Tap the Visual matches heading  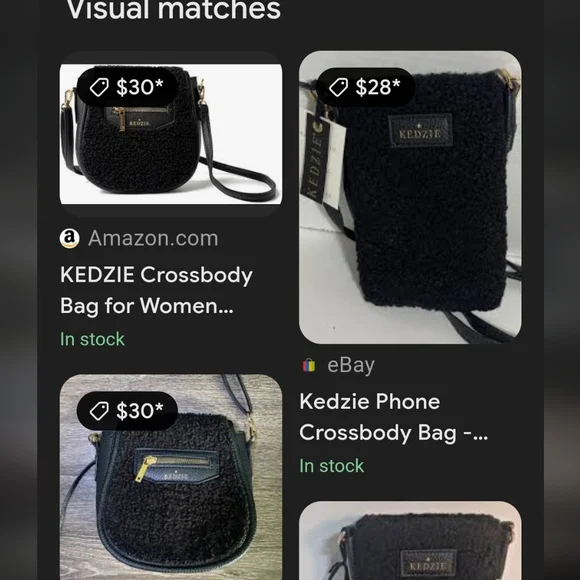173,9
